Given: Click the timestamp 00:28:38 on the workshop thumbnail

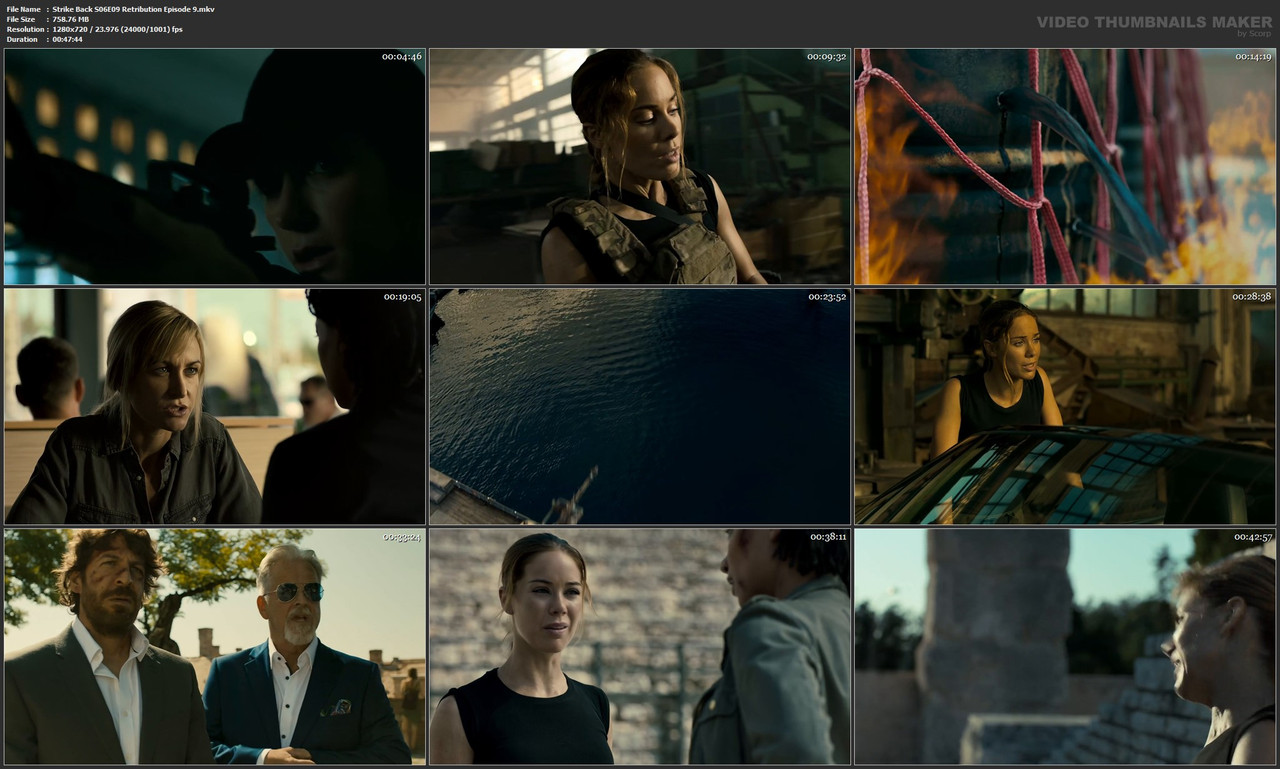Looking at the screenshot, I should point(1253,297).
